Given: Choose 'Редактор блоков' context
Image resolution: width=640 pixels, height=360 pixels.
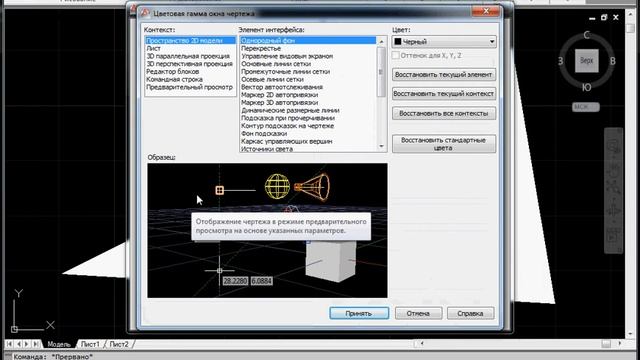Looking at the screenshot, I should click(172, 71).
